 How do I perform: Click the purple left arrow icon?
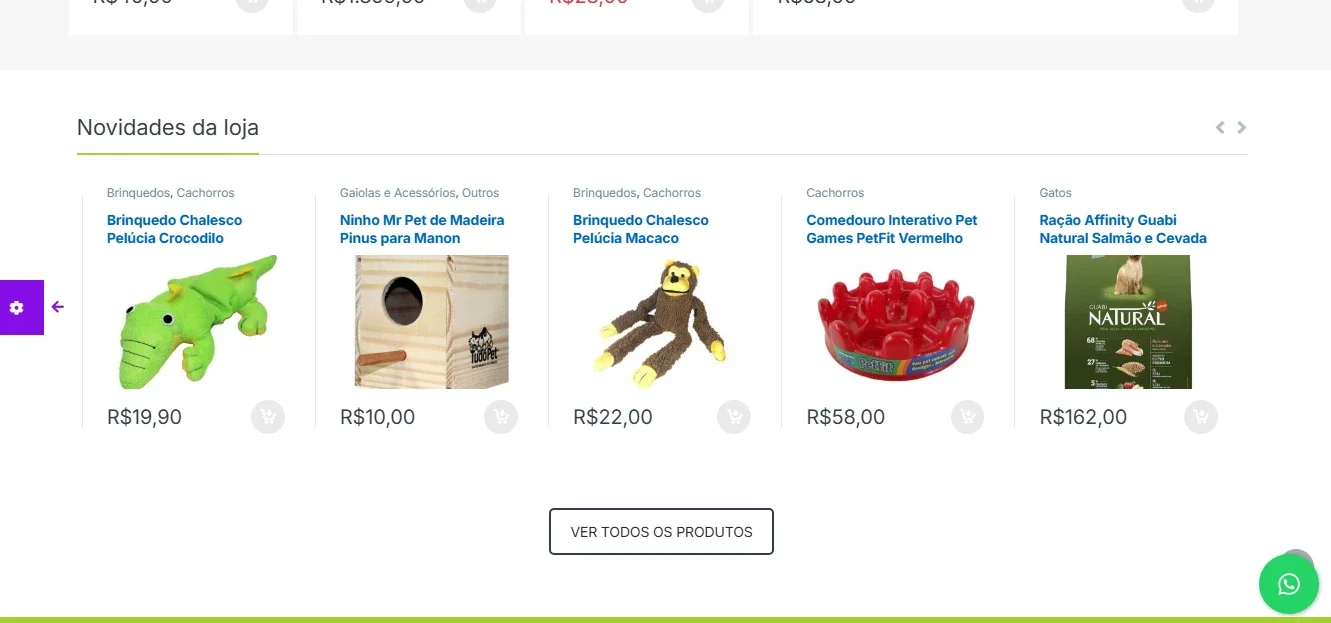pos(58,307)
